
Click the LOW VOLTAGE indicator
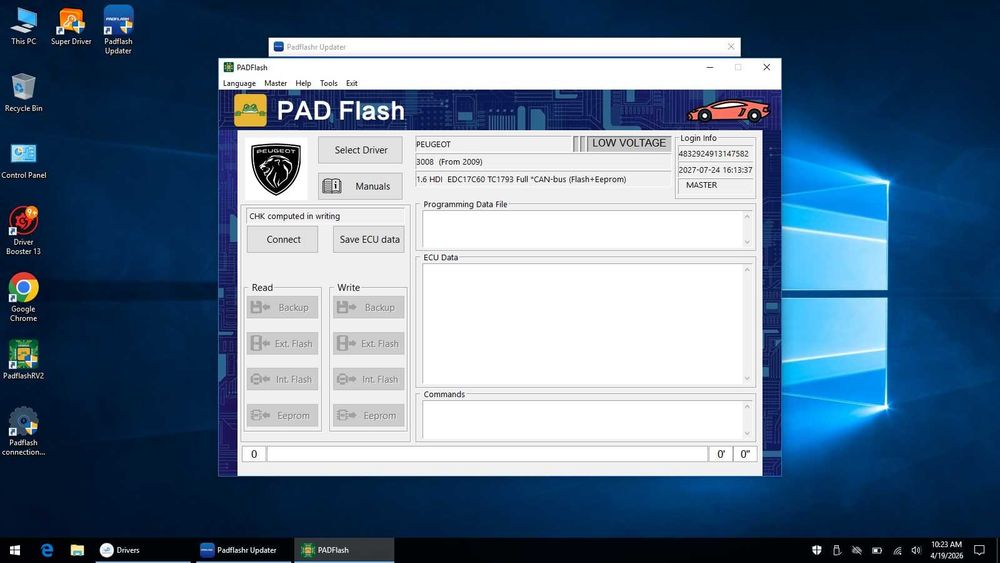tap(628, 143)
